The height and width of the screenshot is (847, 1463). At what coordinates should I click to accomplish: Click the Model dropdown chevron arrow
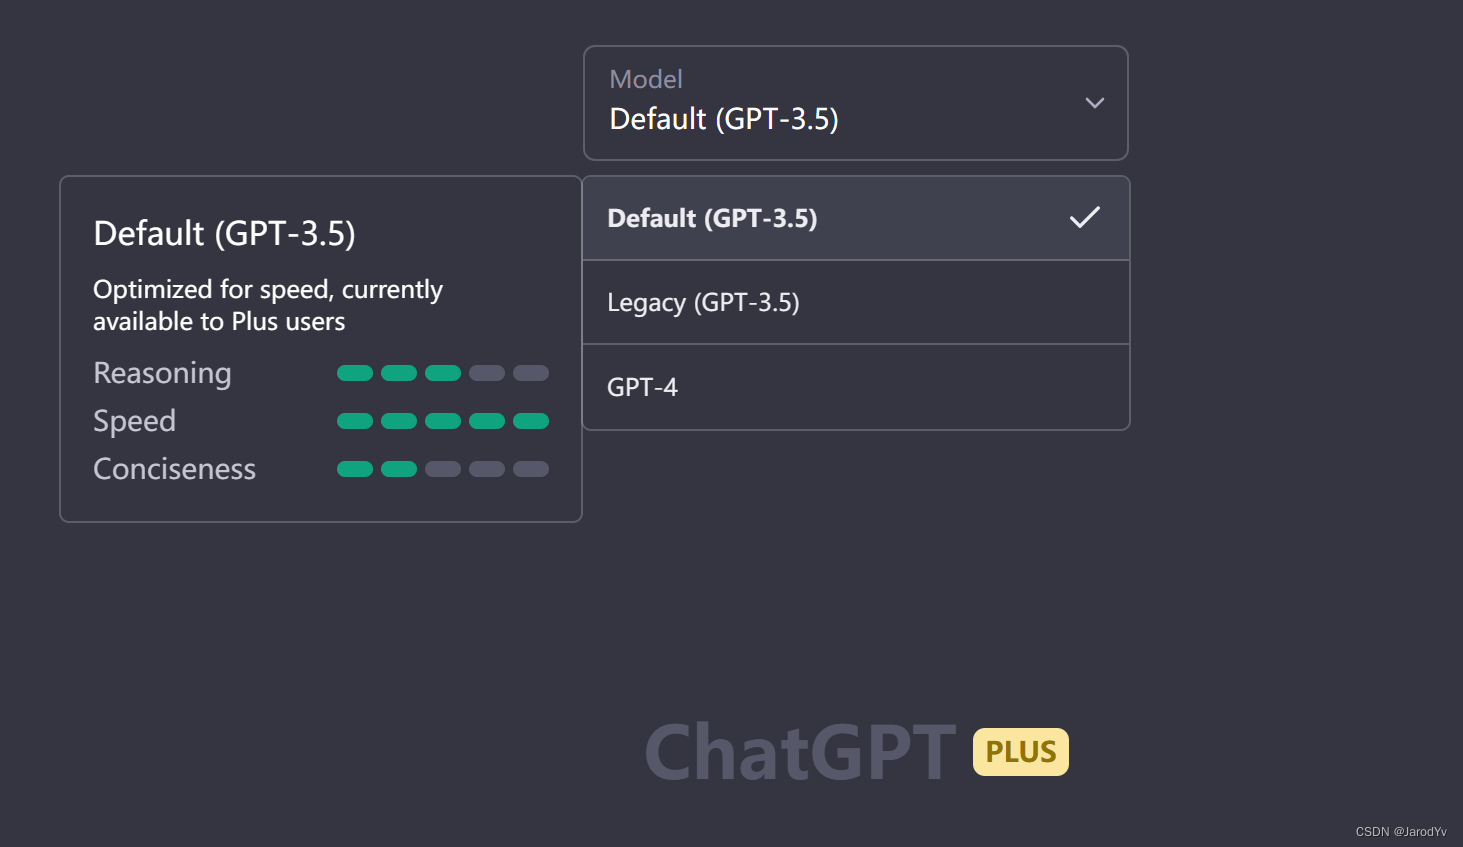1094,103
